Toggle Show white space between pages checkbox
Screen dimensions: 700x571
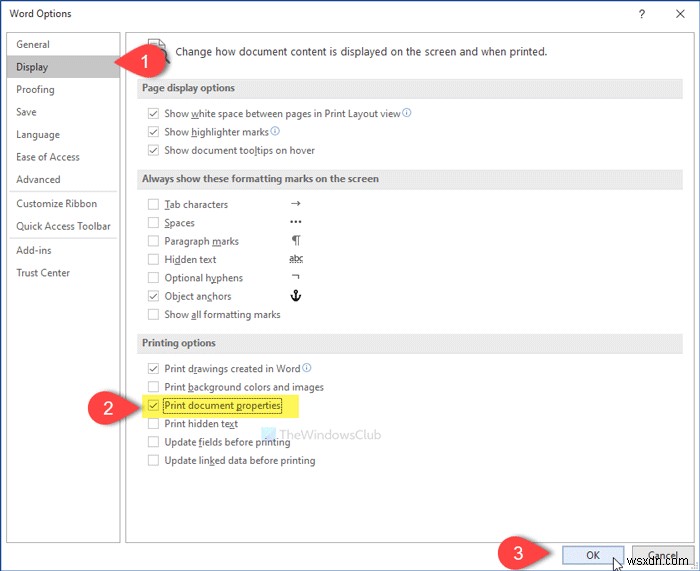153,113
